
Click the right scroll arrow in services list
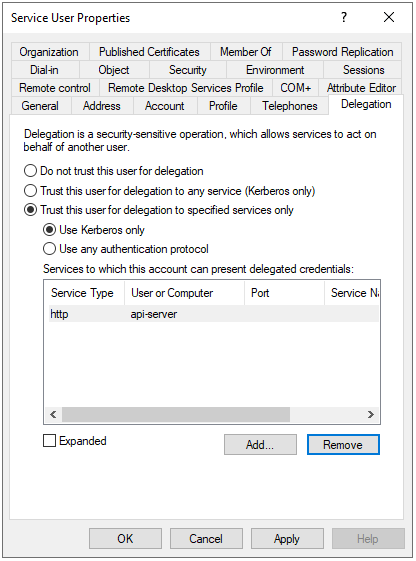371,415
